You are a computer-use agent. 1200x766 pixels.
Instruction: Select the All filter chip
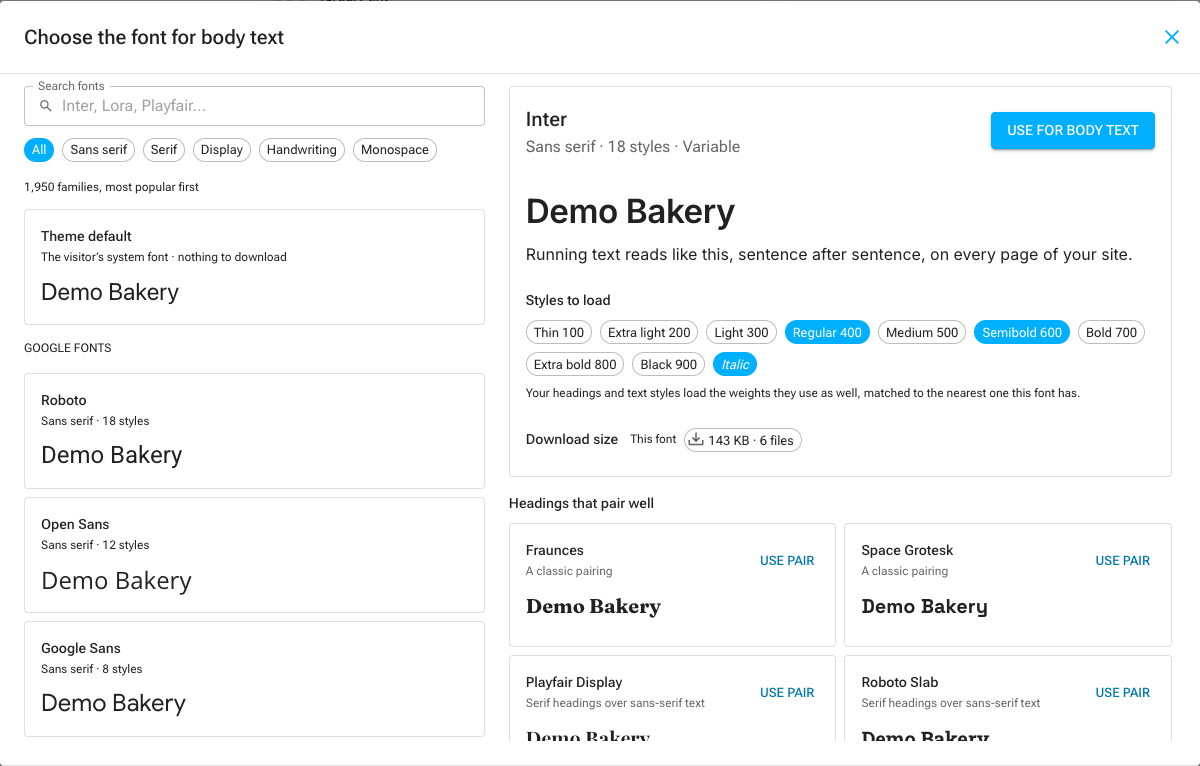point(39,150)
